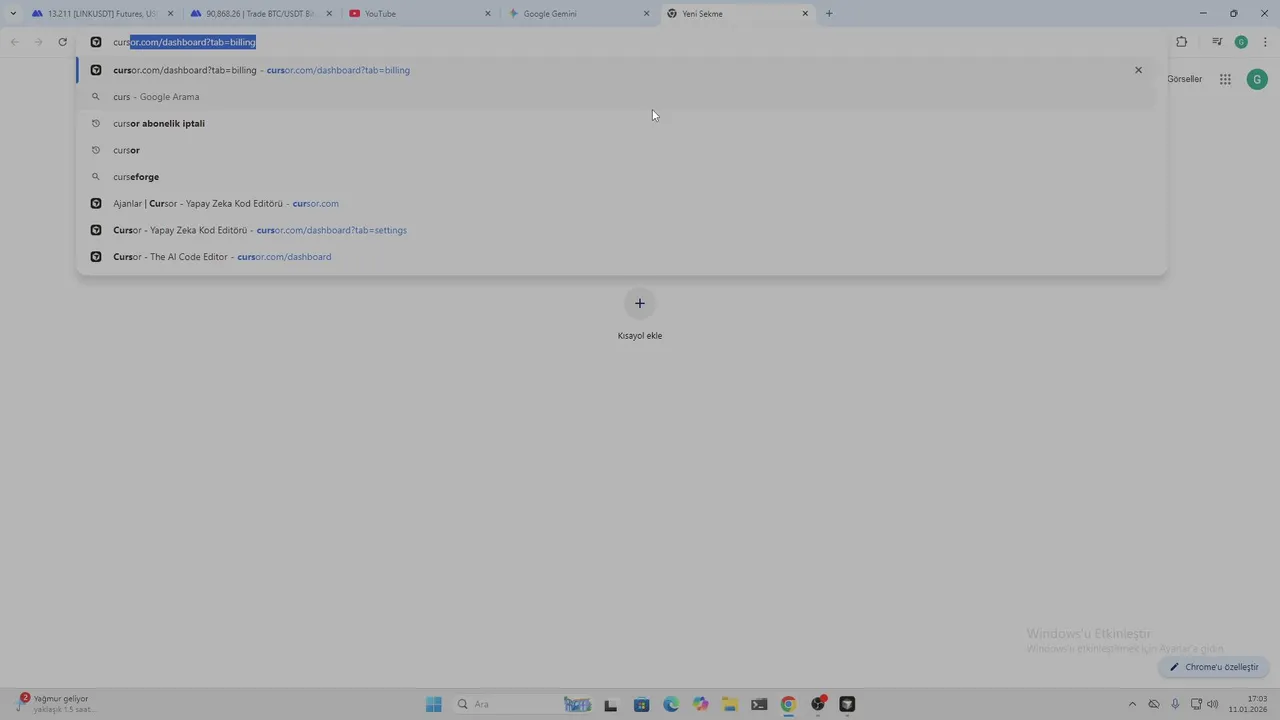
Task: Open the Chrome profile avatar in toolbar
Action: [1241, 42]
